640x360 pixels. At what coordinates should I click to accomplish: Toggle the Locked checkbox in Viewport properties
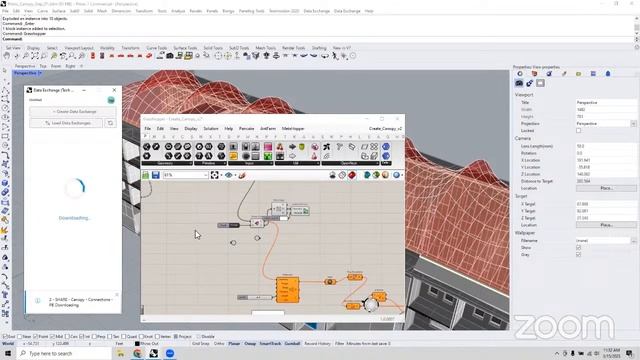click(x=578, y=131)
